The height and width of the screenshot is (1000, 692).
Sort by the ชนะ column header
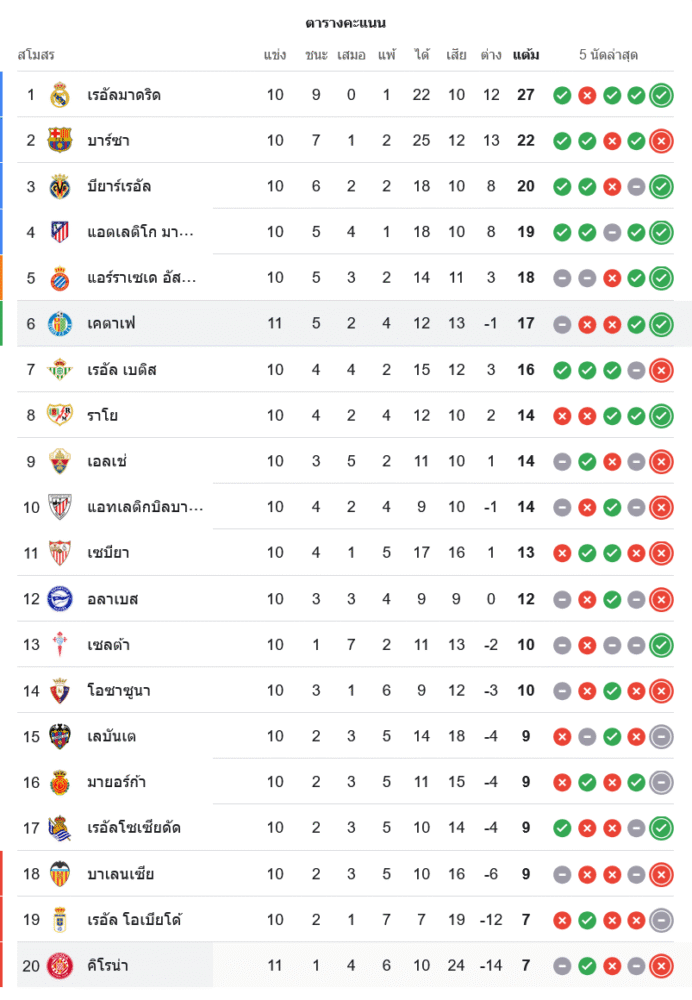pyautogui.click(x=316, y=55)
